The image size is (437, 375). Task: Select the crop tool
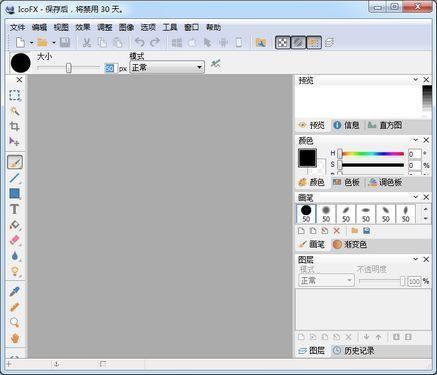coord(14,126)
